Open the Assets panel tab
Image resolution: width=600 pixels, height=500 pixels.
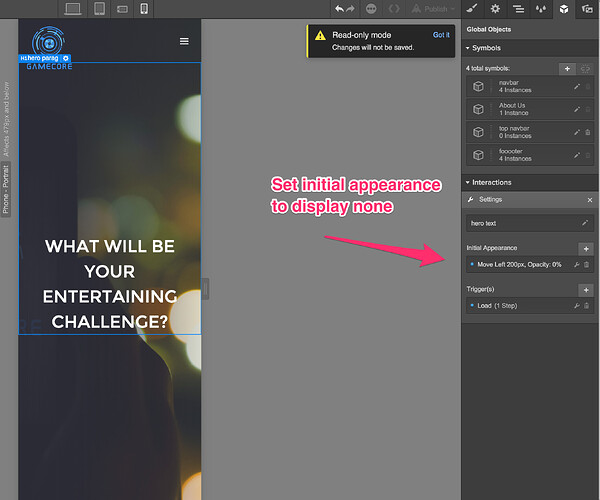587,8
